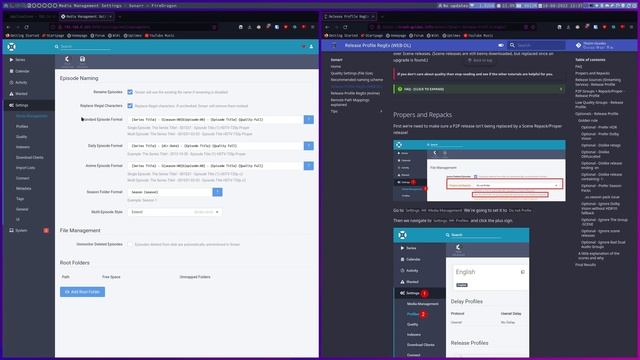Open Quality Settings (File Size) guide page
Image resolution: width=640 pixels, height=360 pixels.
click(352, 73)
